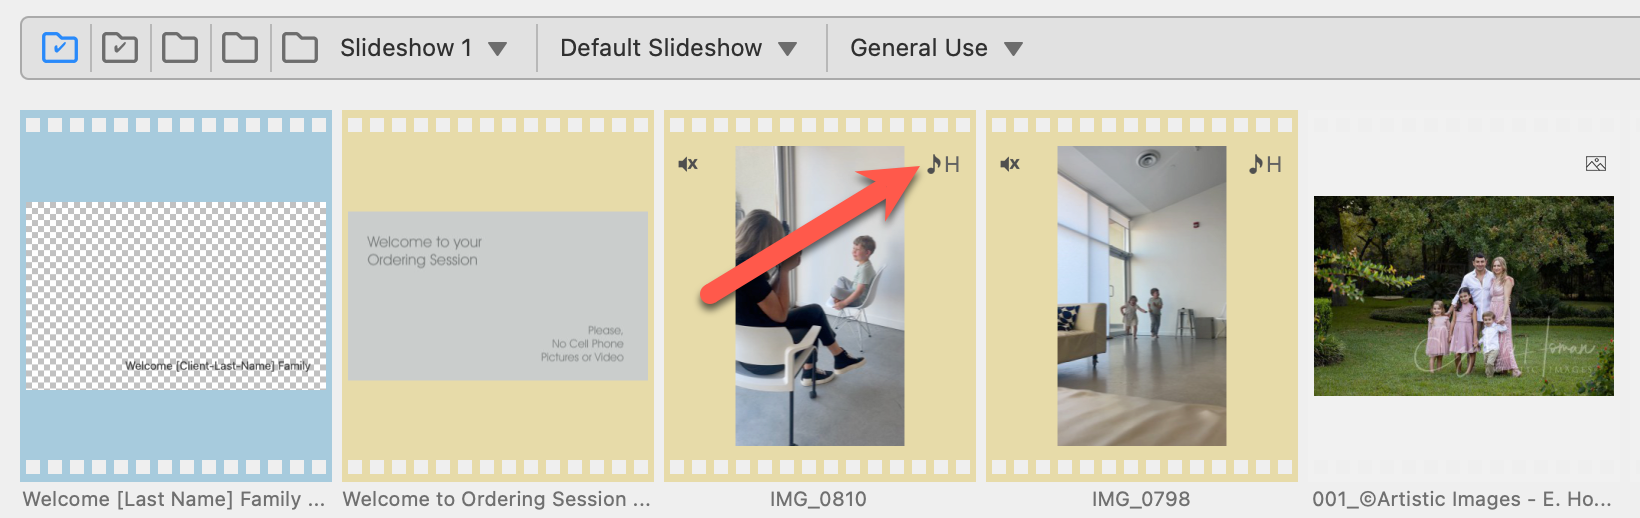Image resolution: width=1640 pixels, height=518 pixels.
Task: Click music note H icon on IMG_0810
Action: point(943,164)
